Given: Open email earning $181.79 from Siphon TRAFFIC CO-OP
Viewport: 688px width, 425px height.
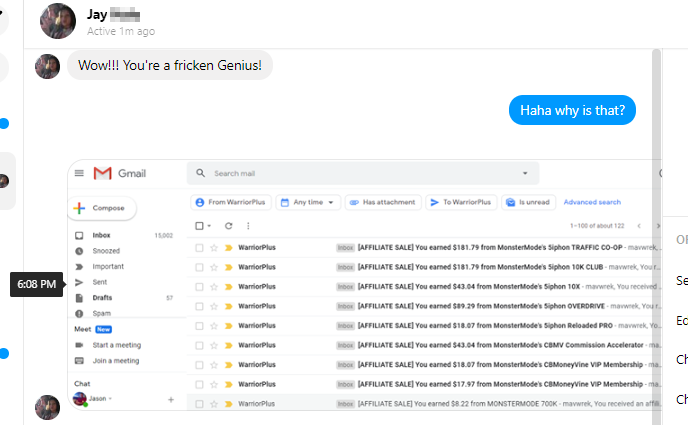Looking at the screenshot, I should tap(423, 248).
